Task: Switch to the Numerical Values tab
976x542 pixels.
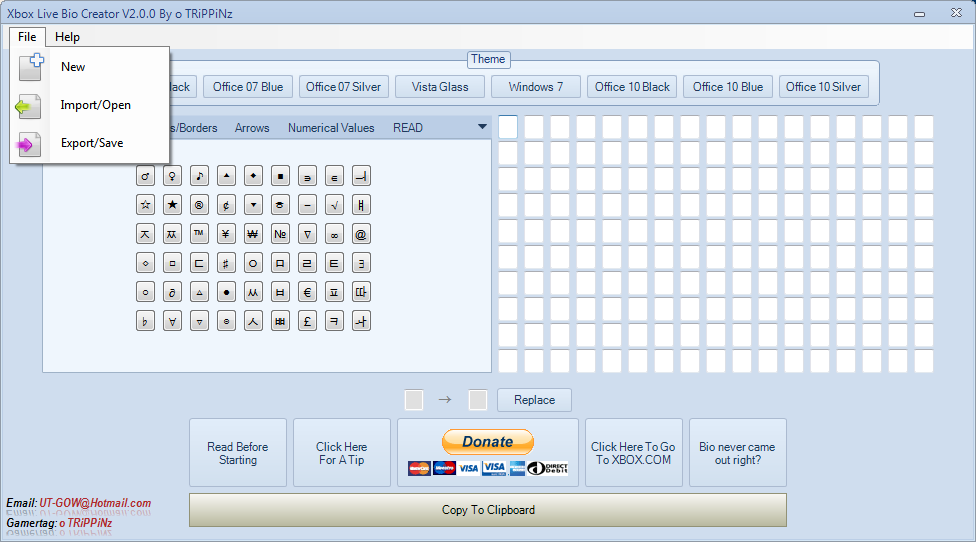Action: pos(331,128)
